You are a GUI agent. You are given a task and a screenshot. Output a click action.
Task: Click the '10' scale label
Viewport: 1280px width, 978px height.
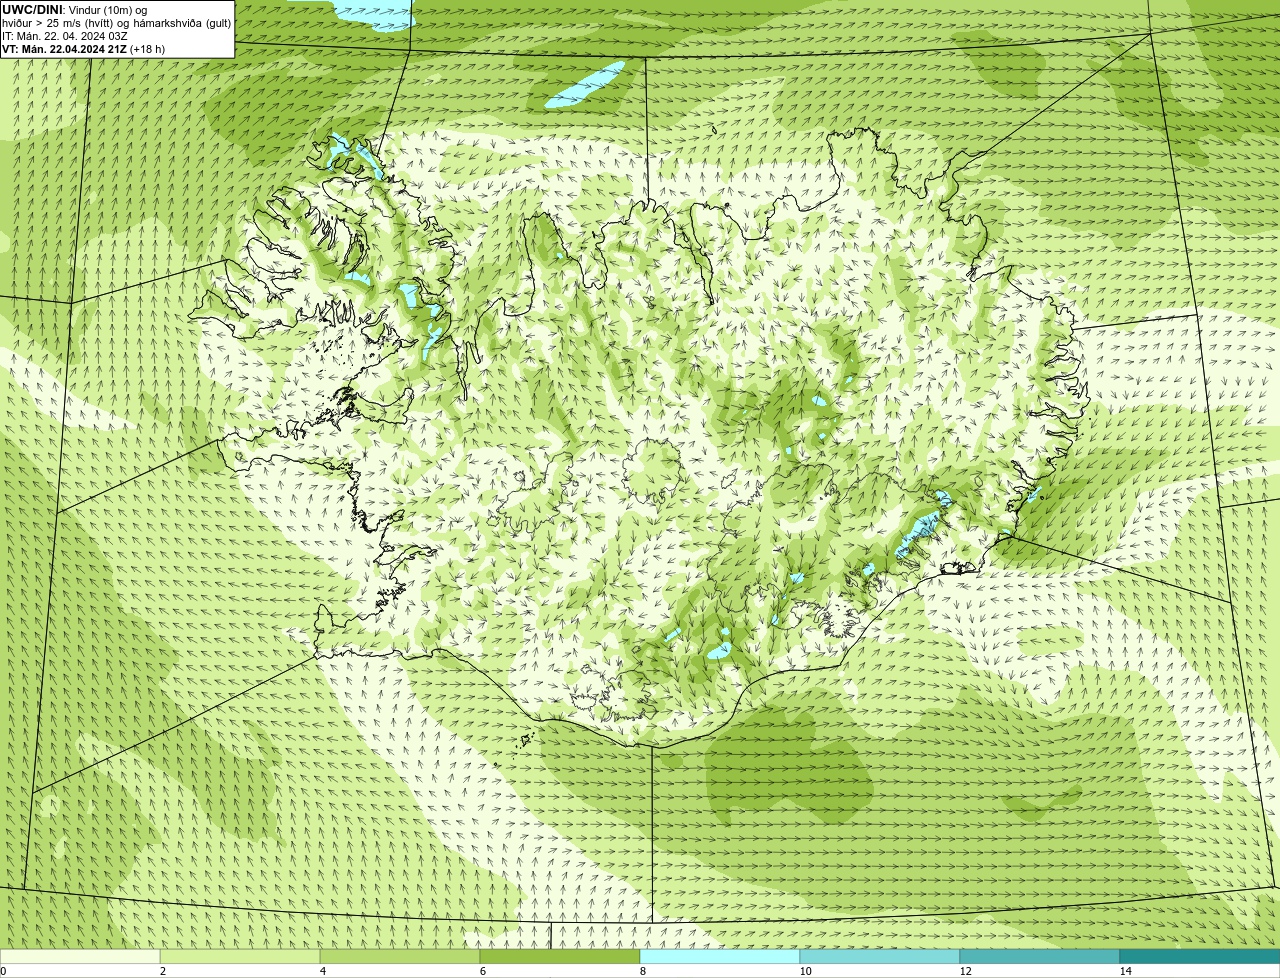tap(805, 971)
